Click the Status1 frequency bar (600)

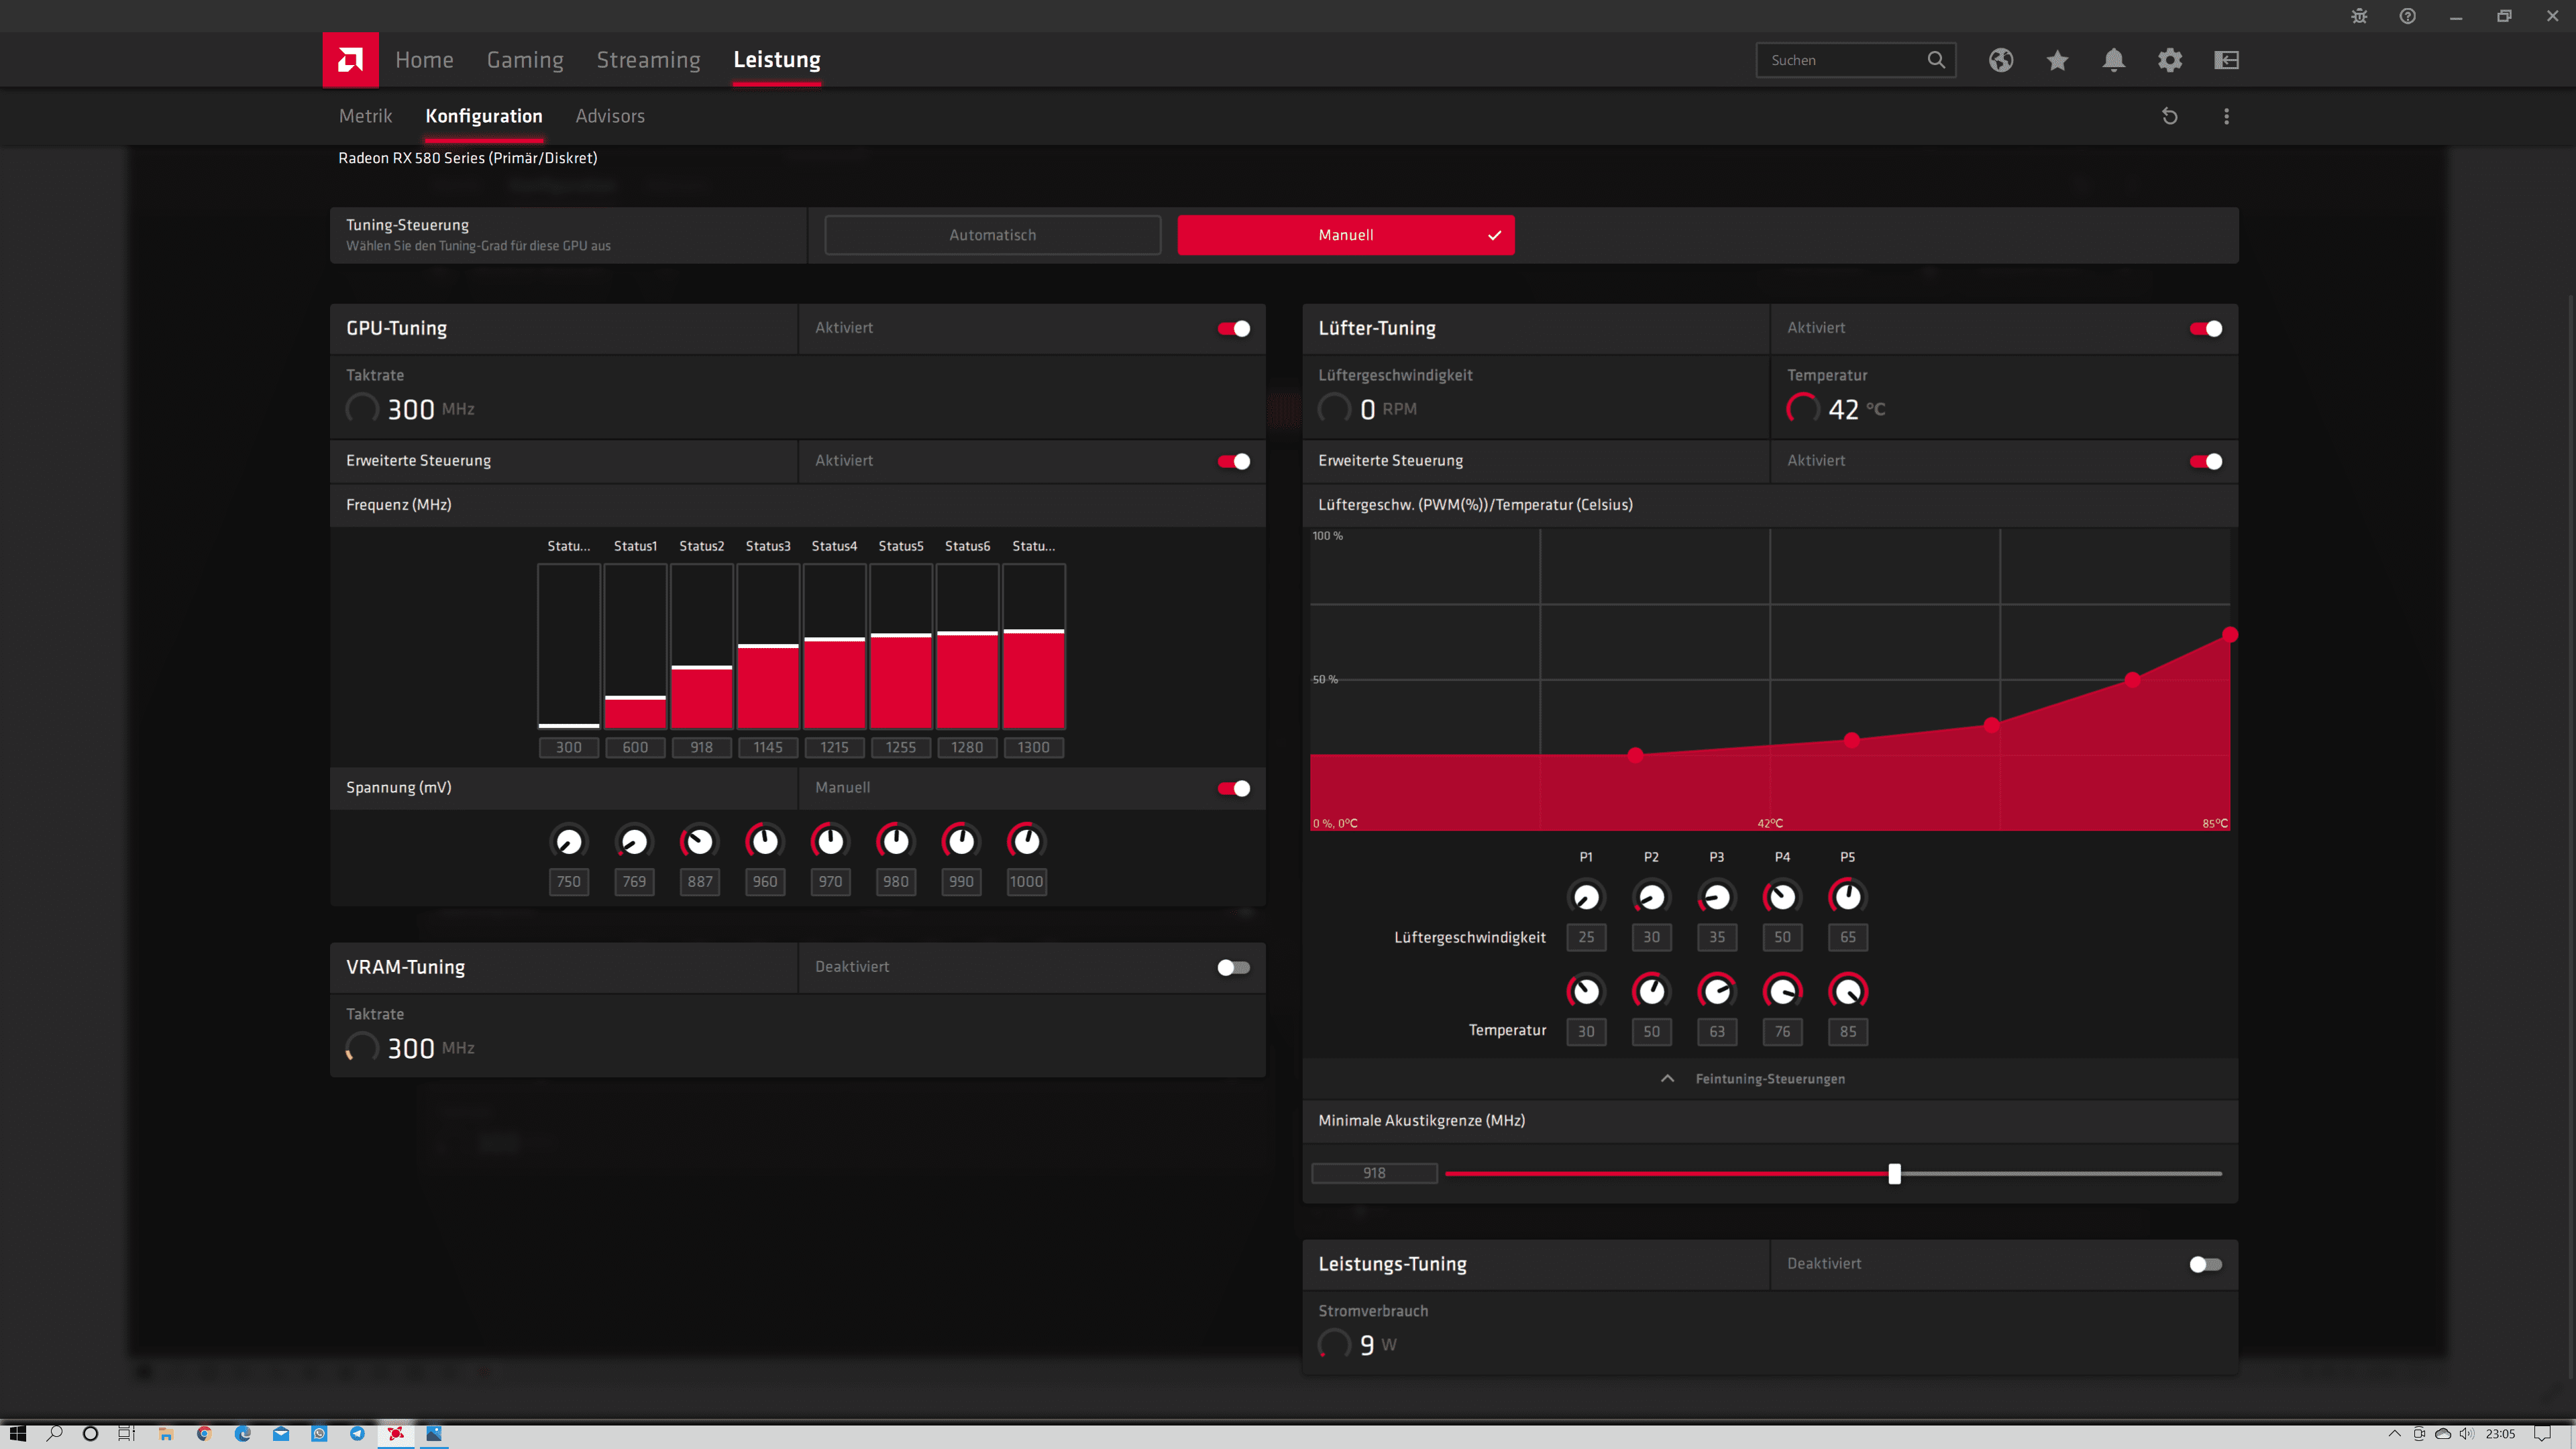tap(635, 647)
